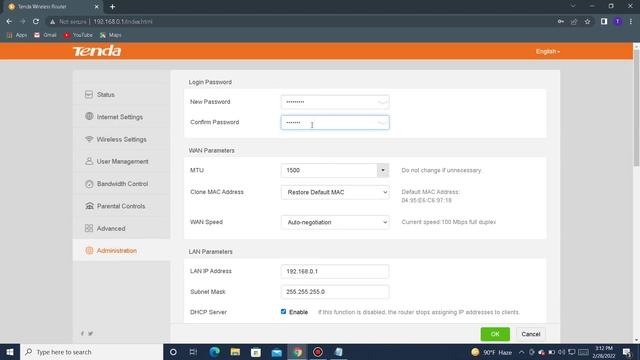The image size is (640, 360).
Task: Open the Chrome profile avatar
Action: coord(618,21)
